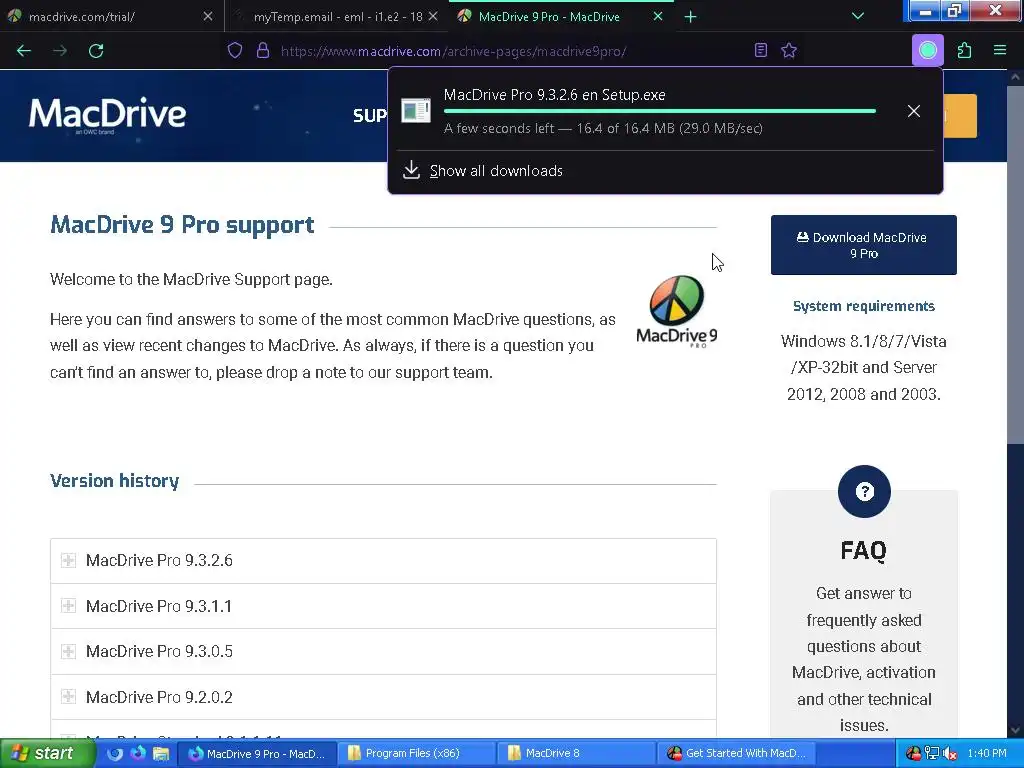
Task: Click the FAQ question mark icon
Action: 864,491
